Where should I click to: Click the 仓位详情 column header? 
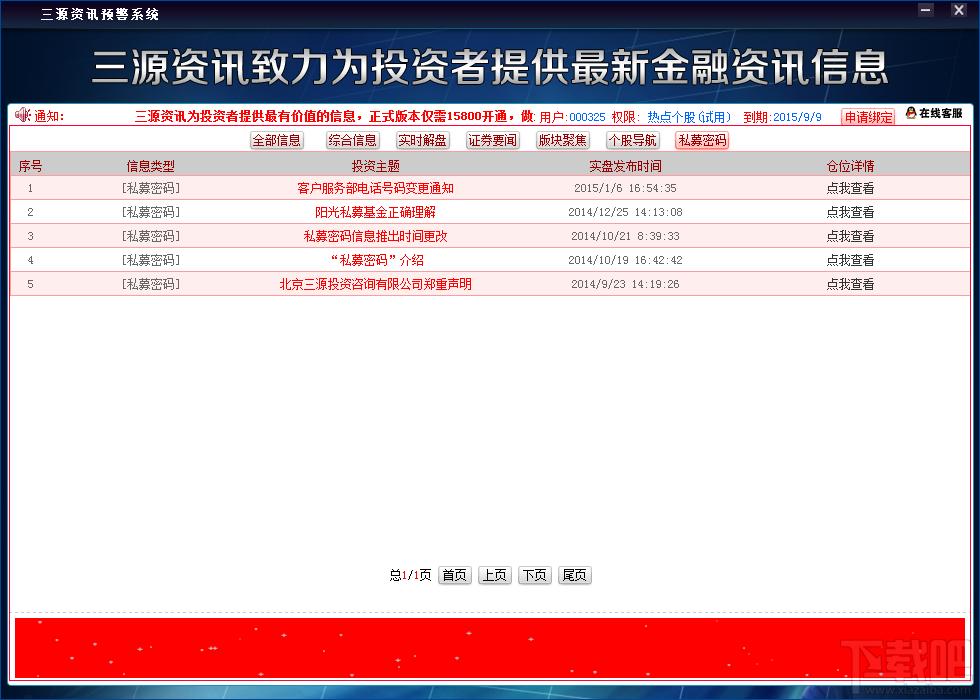[x=850, y=166]
